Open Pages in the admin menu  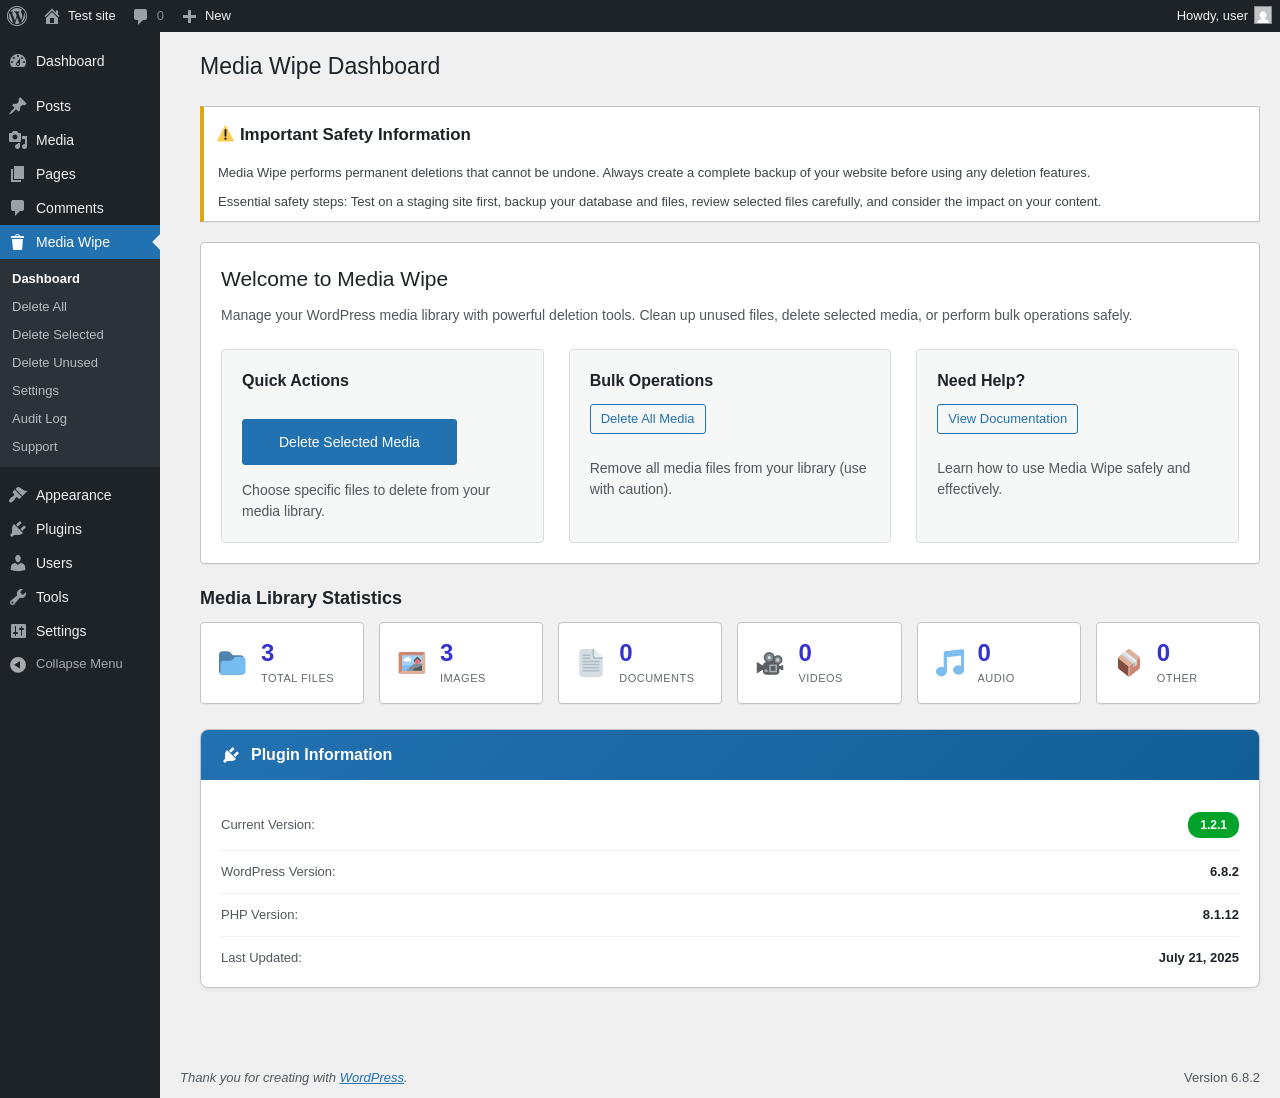point(80,174)
